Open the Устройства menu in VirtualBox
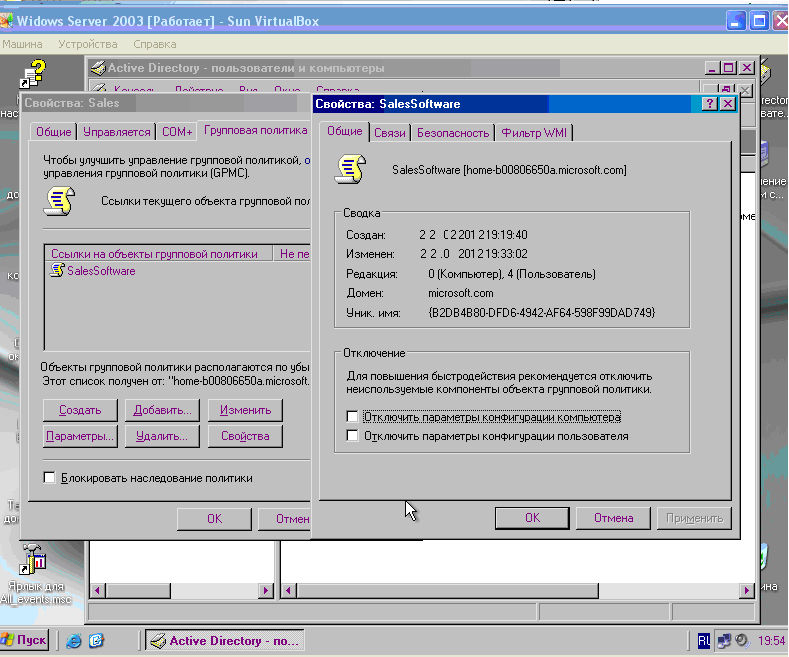 click(x=88, y=44)
